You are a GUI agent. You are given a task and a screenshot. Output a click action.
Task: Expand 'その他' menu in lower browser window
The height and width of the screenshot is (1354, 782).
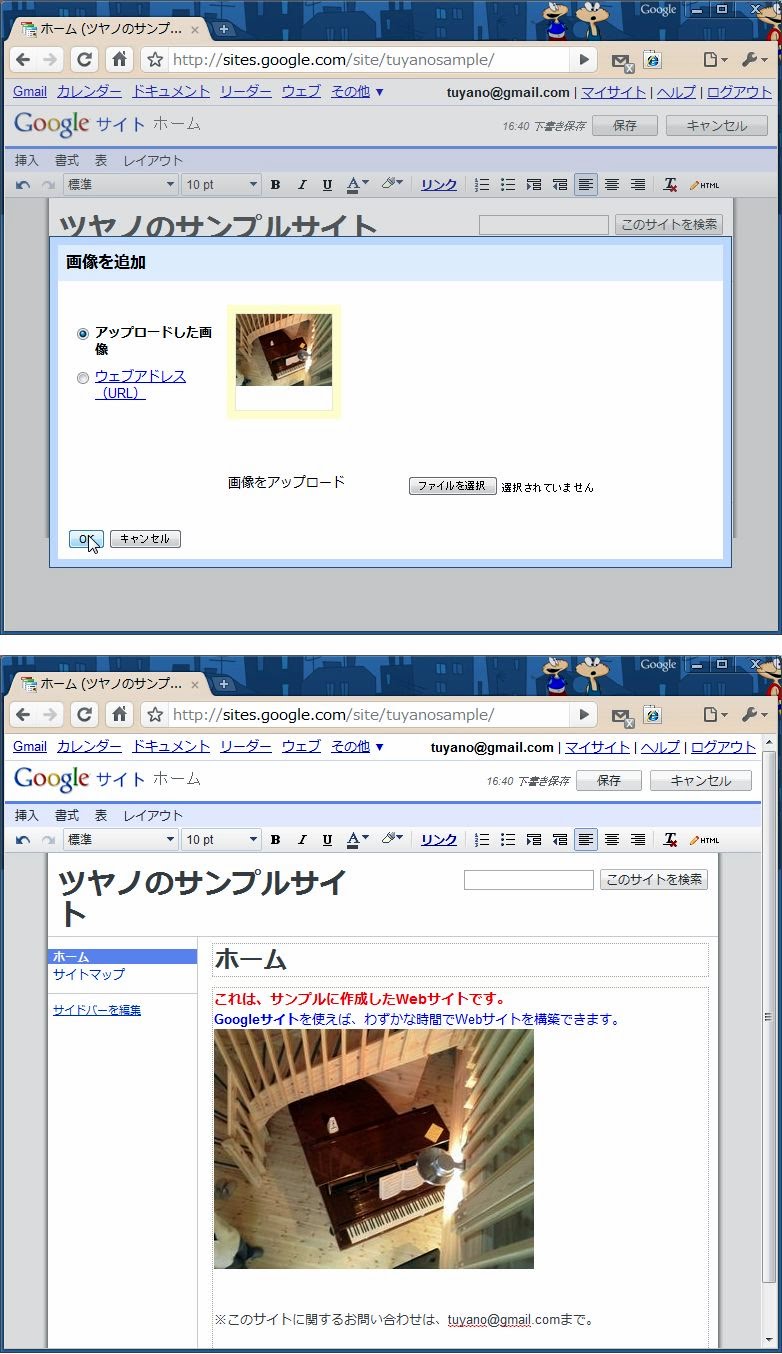pos(357,747)
